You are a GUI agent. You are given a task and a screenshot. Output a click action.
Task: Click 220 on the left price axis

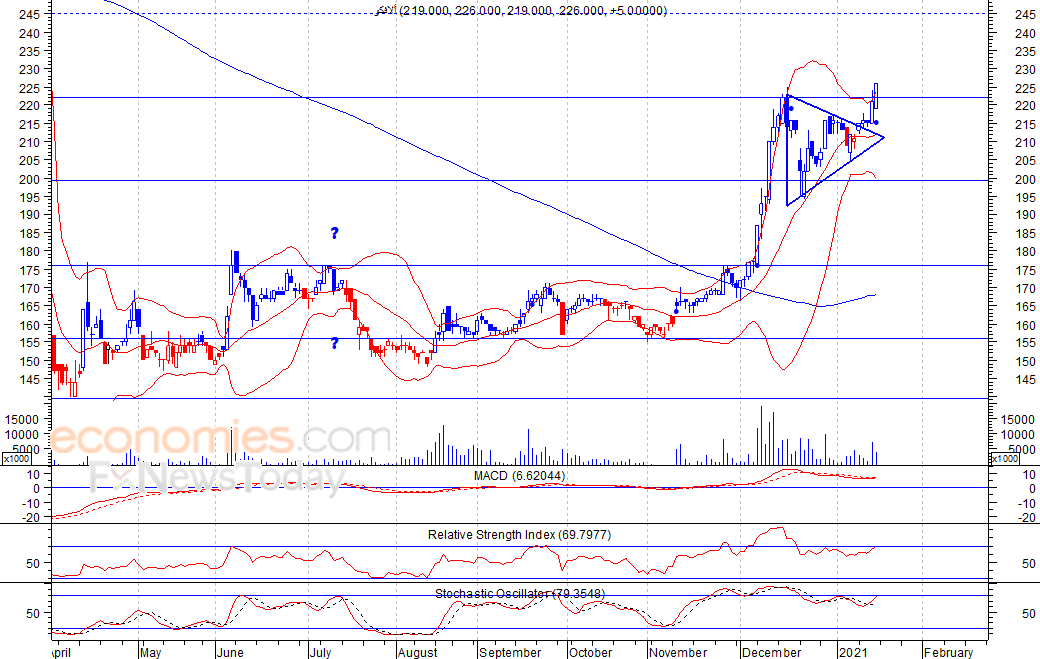click(x=30, y=105)
